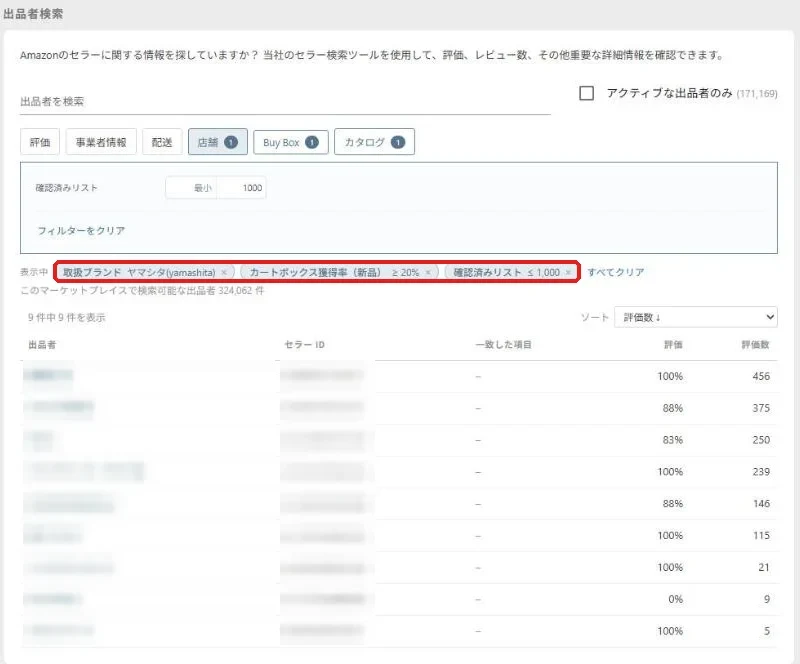Click the 評価数 value 239
Screen dimensions: 800x664
[x=761, y=472]
